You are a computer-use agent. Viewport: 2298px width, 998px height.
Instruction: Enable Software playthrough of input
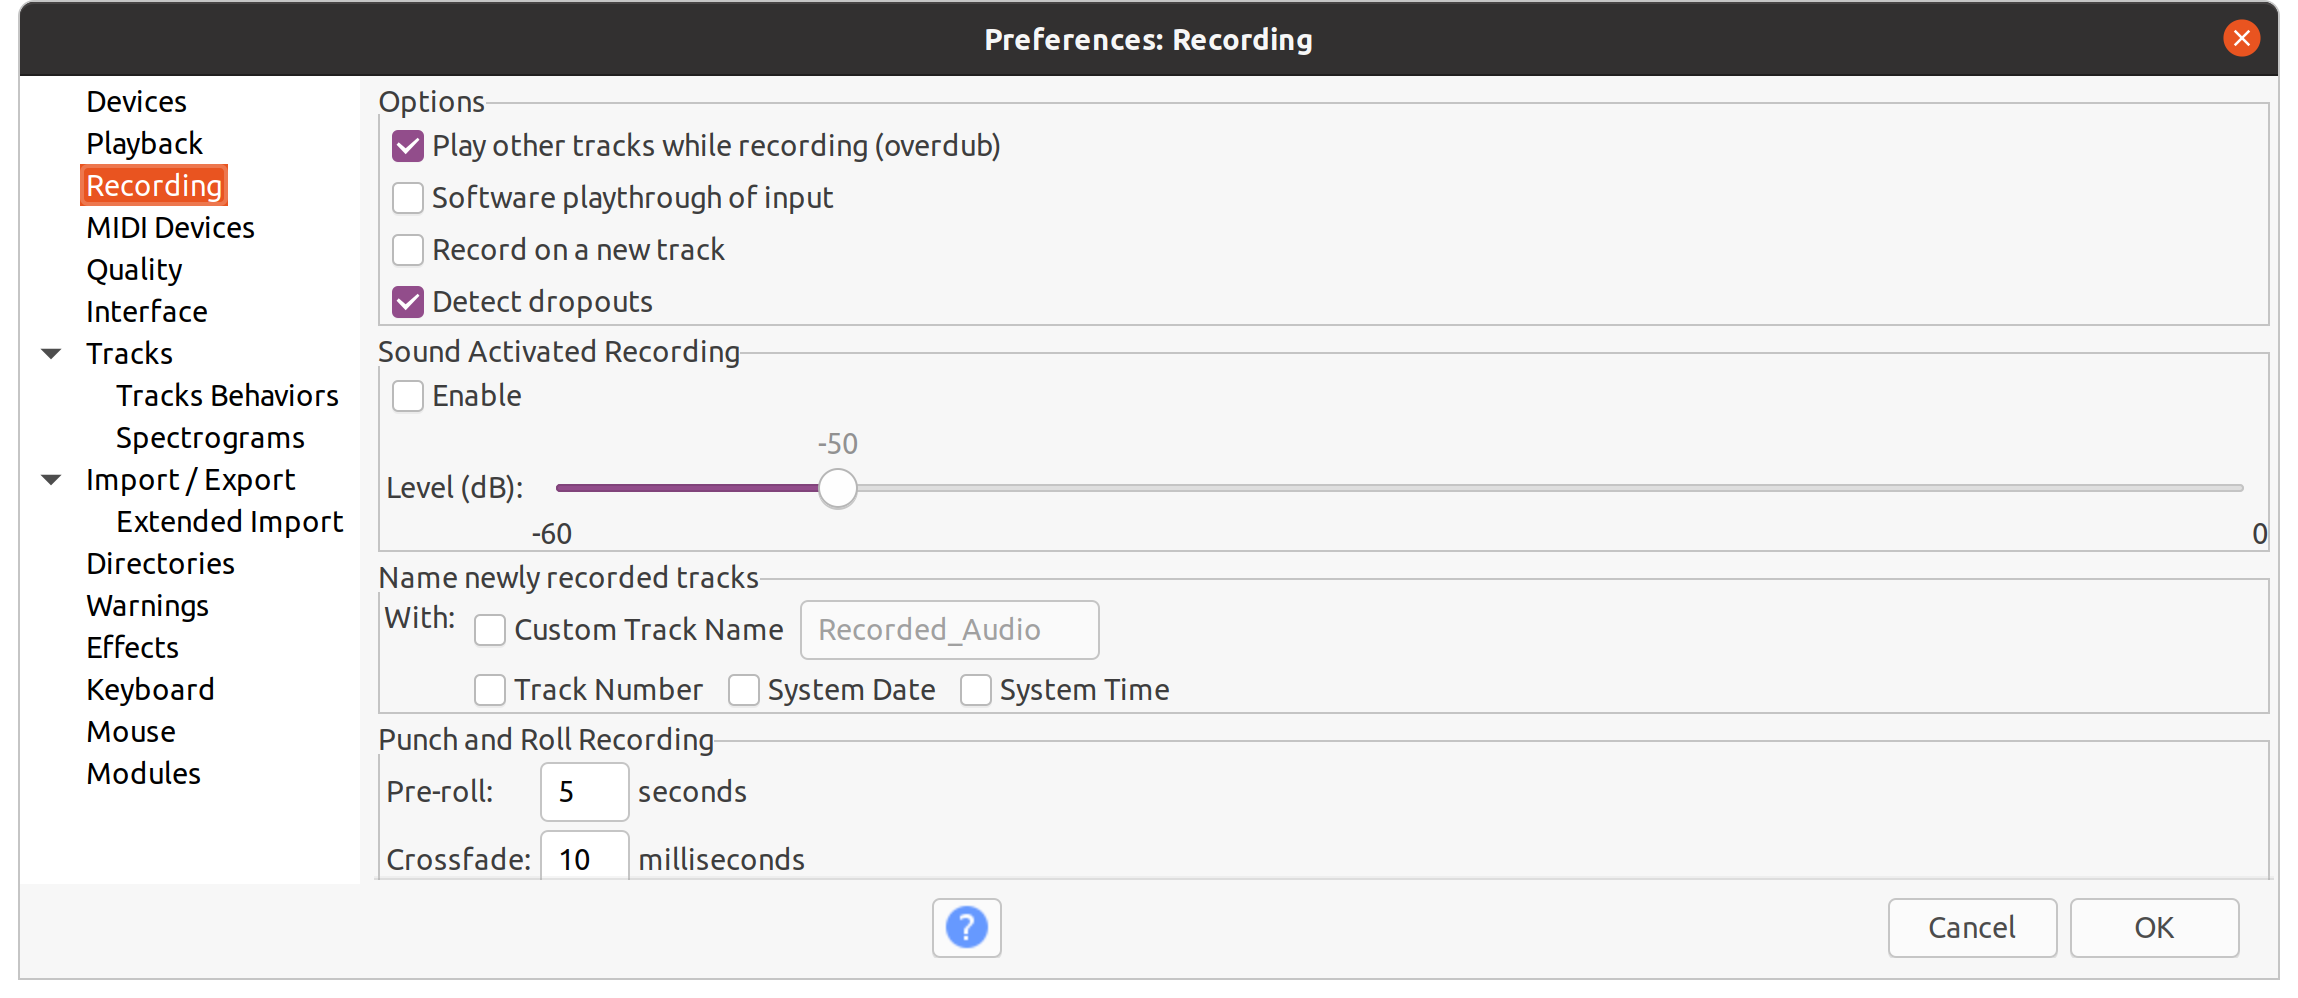tap(408, 198)
